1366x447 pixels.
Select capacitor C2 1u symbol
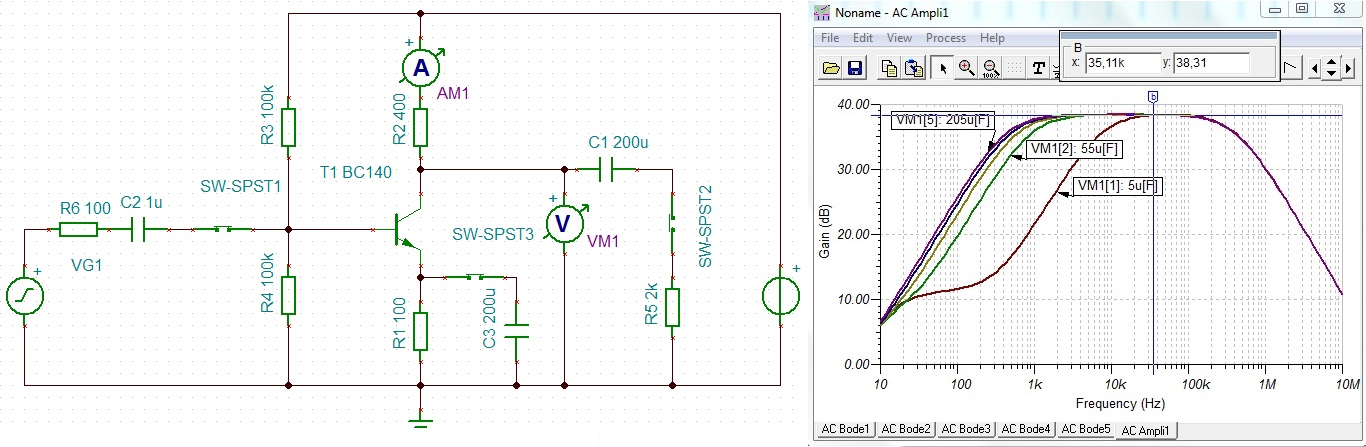tap(138, 230)
